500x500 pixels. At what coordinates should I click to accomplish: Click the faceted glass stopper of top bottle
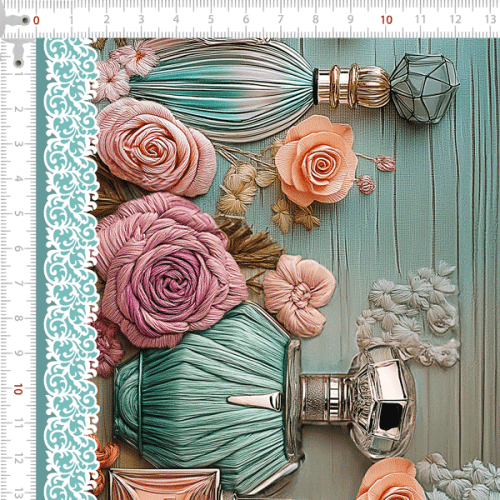[425, 88]
